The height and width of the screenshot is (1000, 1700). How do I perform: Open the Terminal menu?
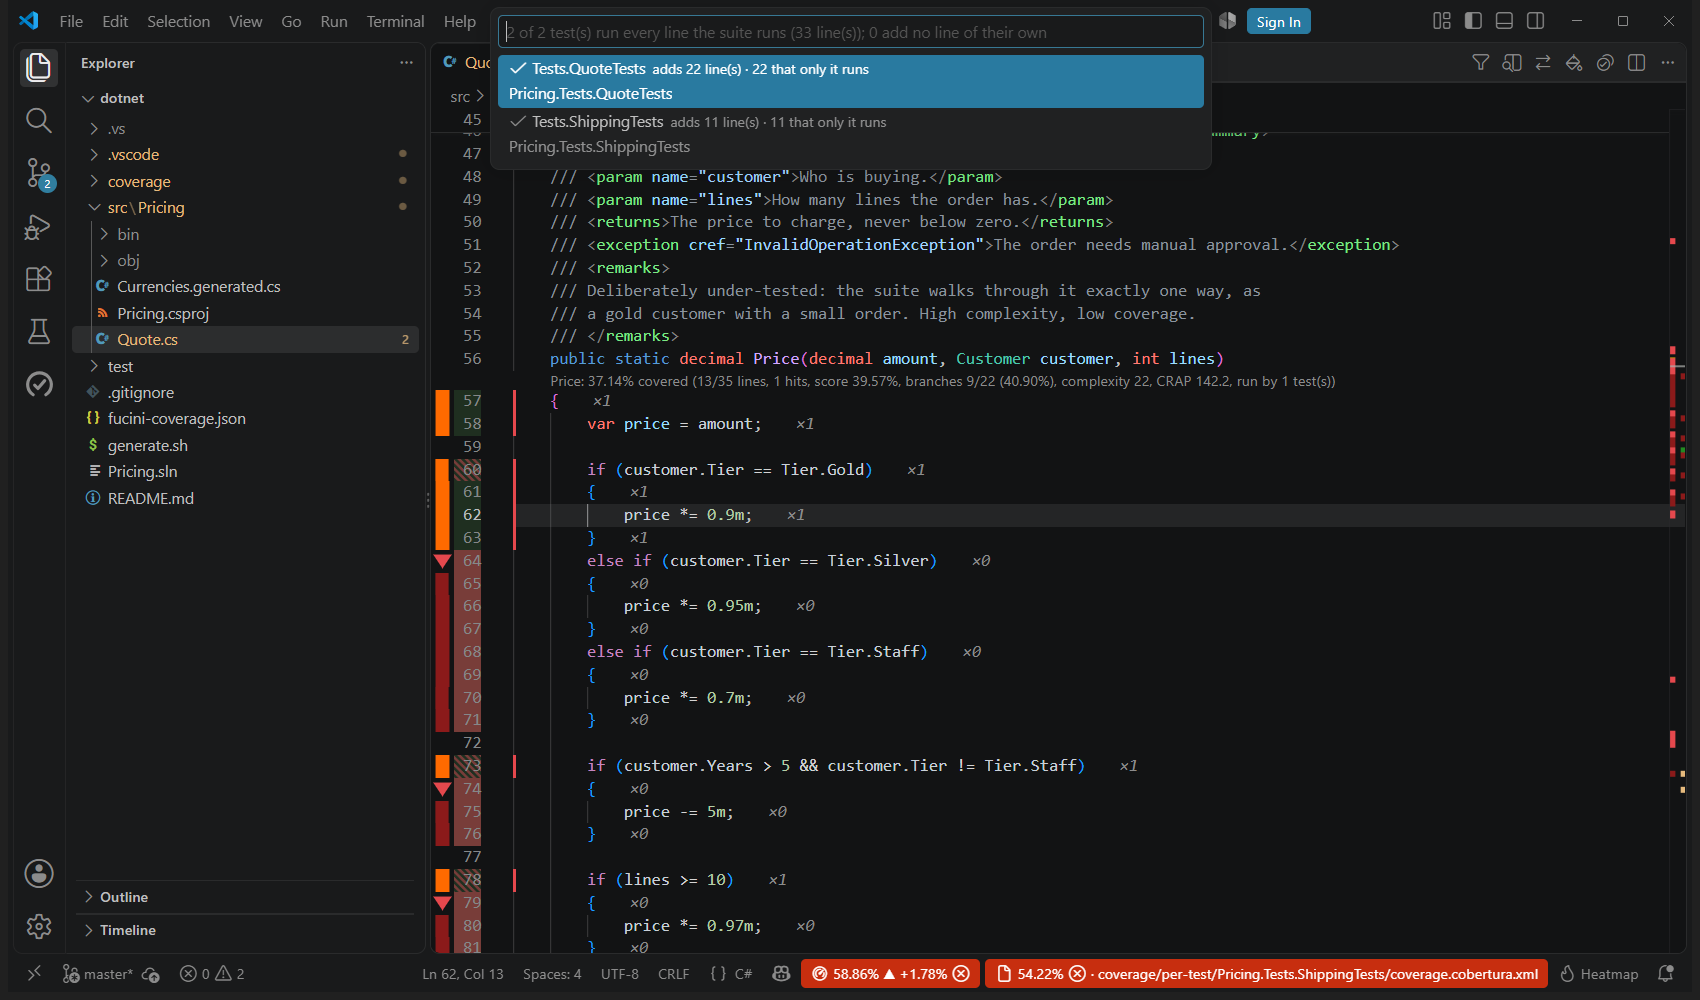click(x=395, y=21)
